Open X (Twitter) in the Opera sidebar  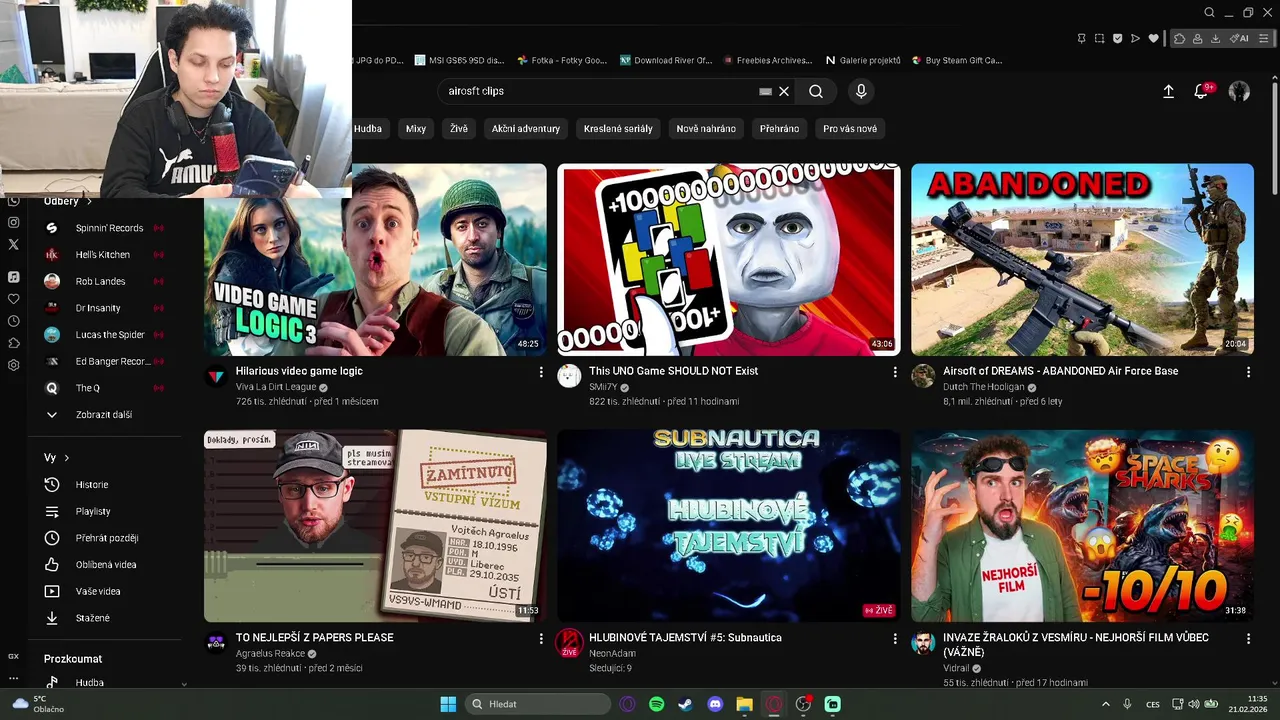[14, 244]
